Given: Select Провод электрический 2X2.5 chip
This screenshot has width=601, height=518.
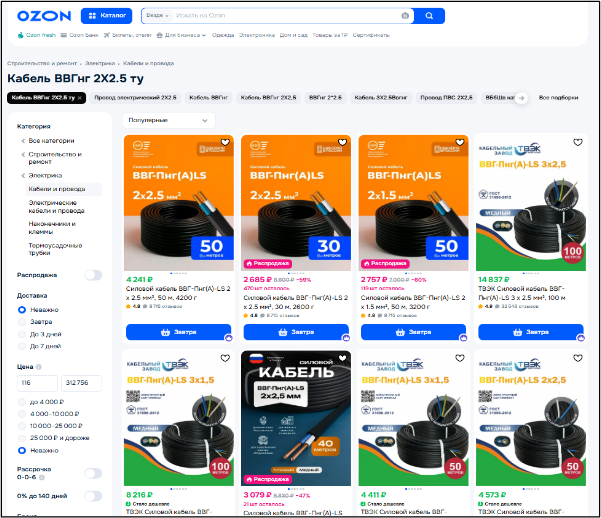Looking at the screenshot, I should pyautogui.click(x=135, y=98).
